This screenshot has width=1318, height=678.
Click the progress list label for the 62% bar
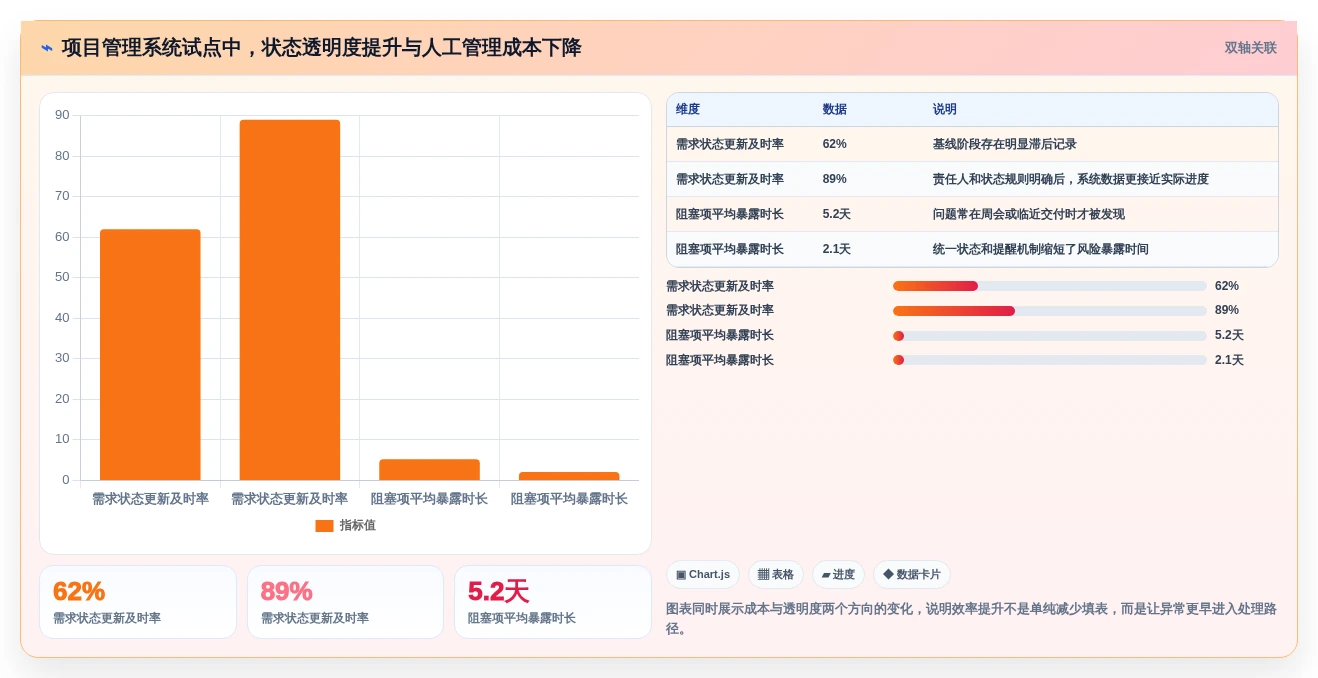[720, 286]
